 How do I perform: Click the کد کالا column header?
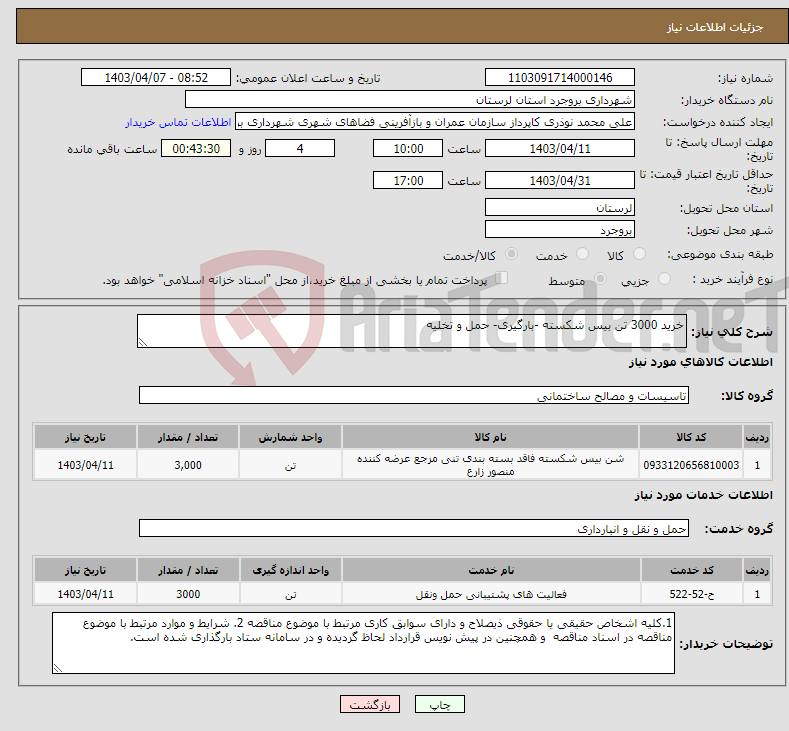(x=690, y=437)
